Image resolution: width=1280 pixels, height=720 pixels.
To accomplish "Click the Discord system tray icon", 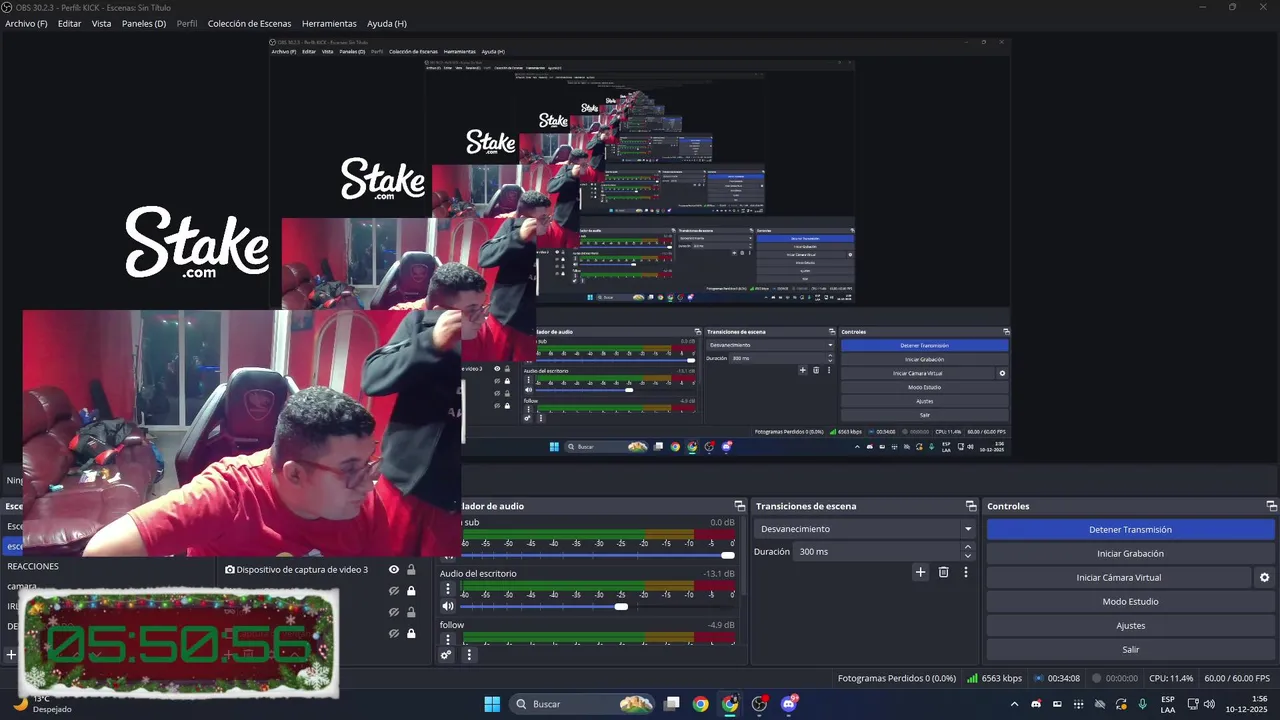I will pyautogui.click(x=1036, y=704).
